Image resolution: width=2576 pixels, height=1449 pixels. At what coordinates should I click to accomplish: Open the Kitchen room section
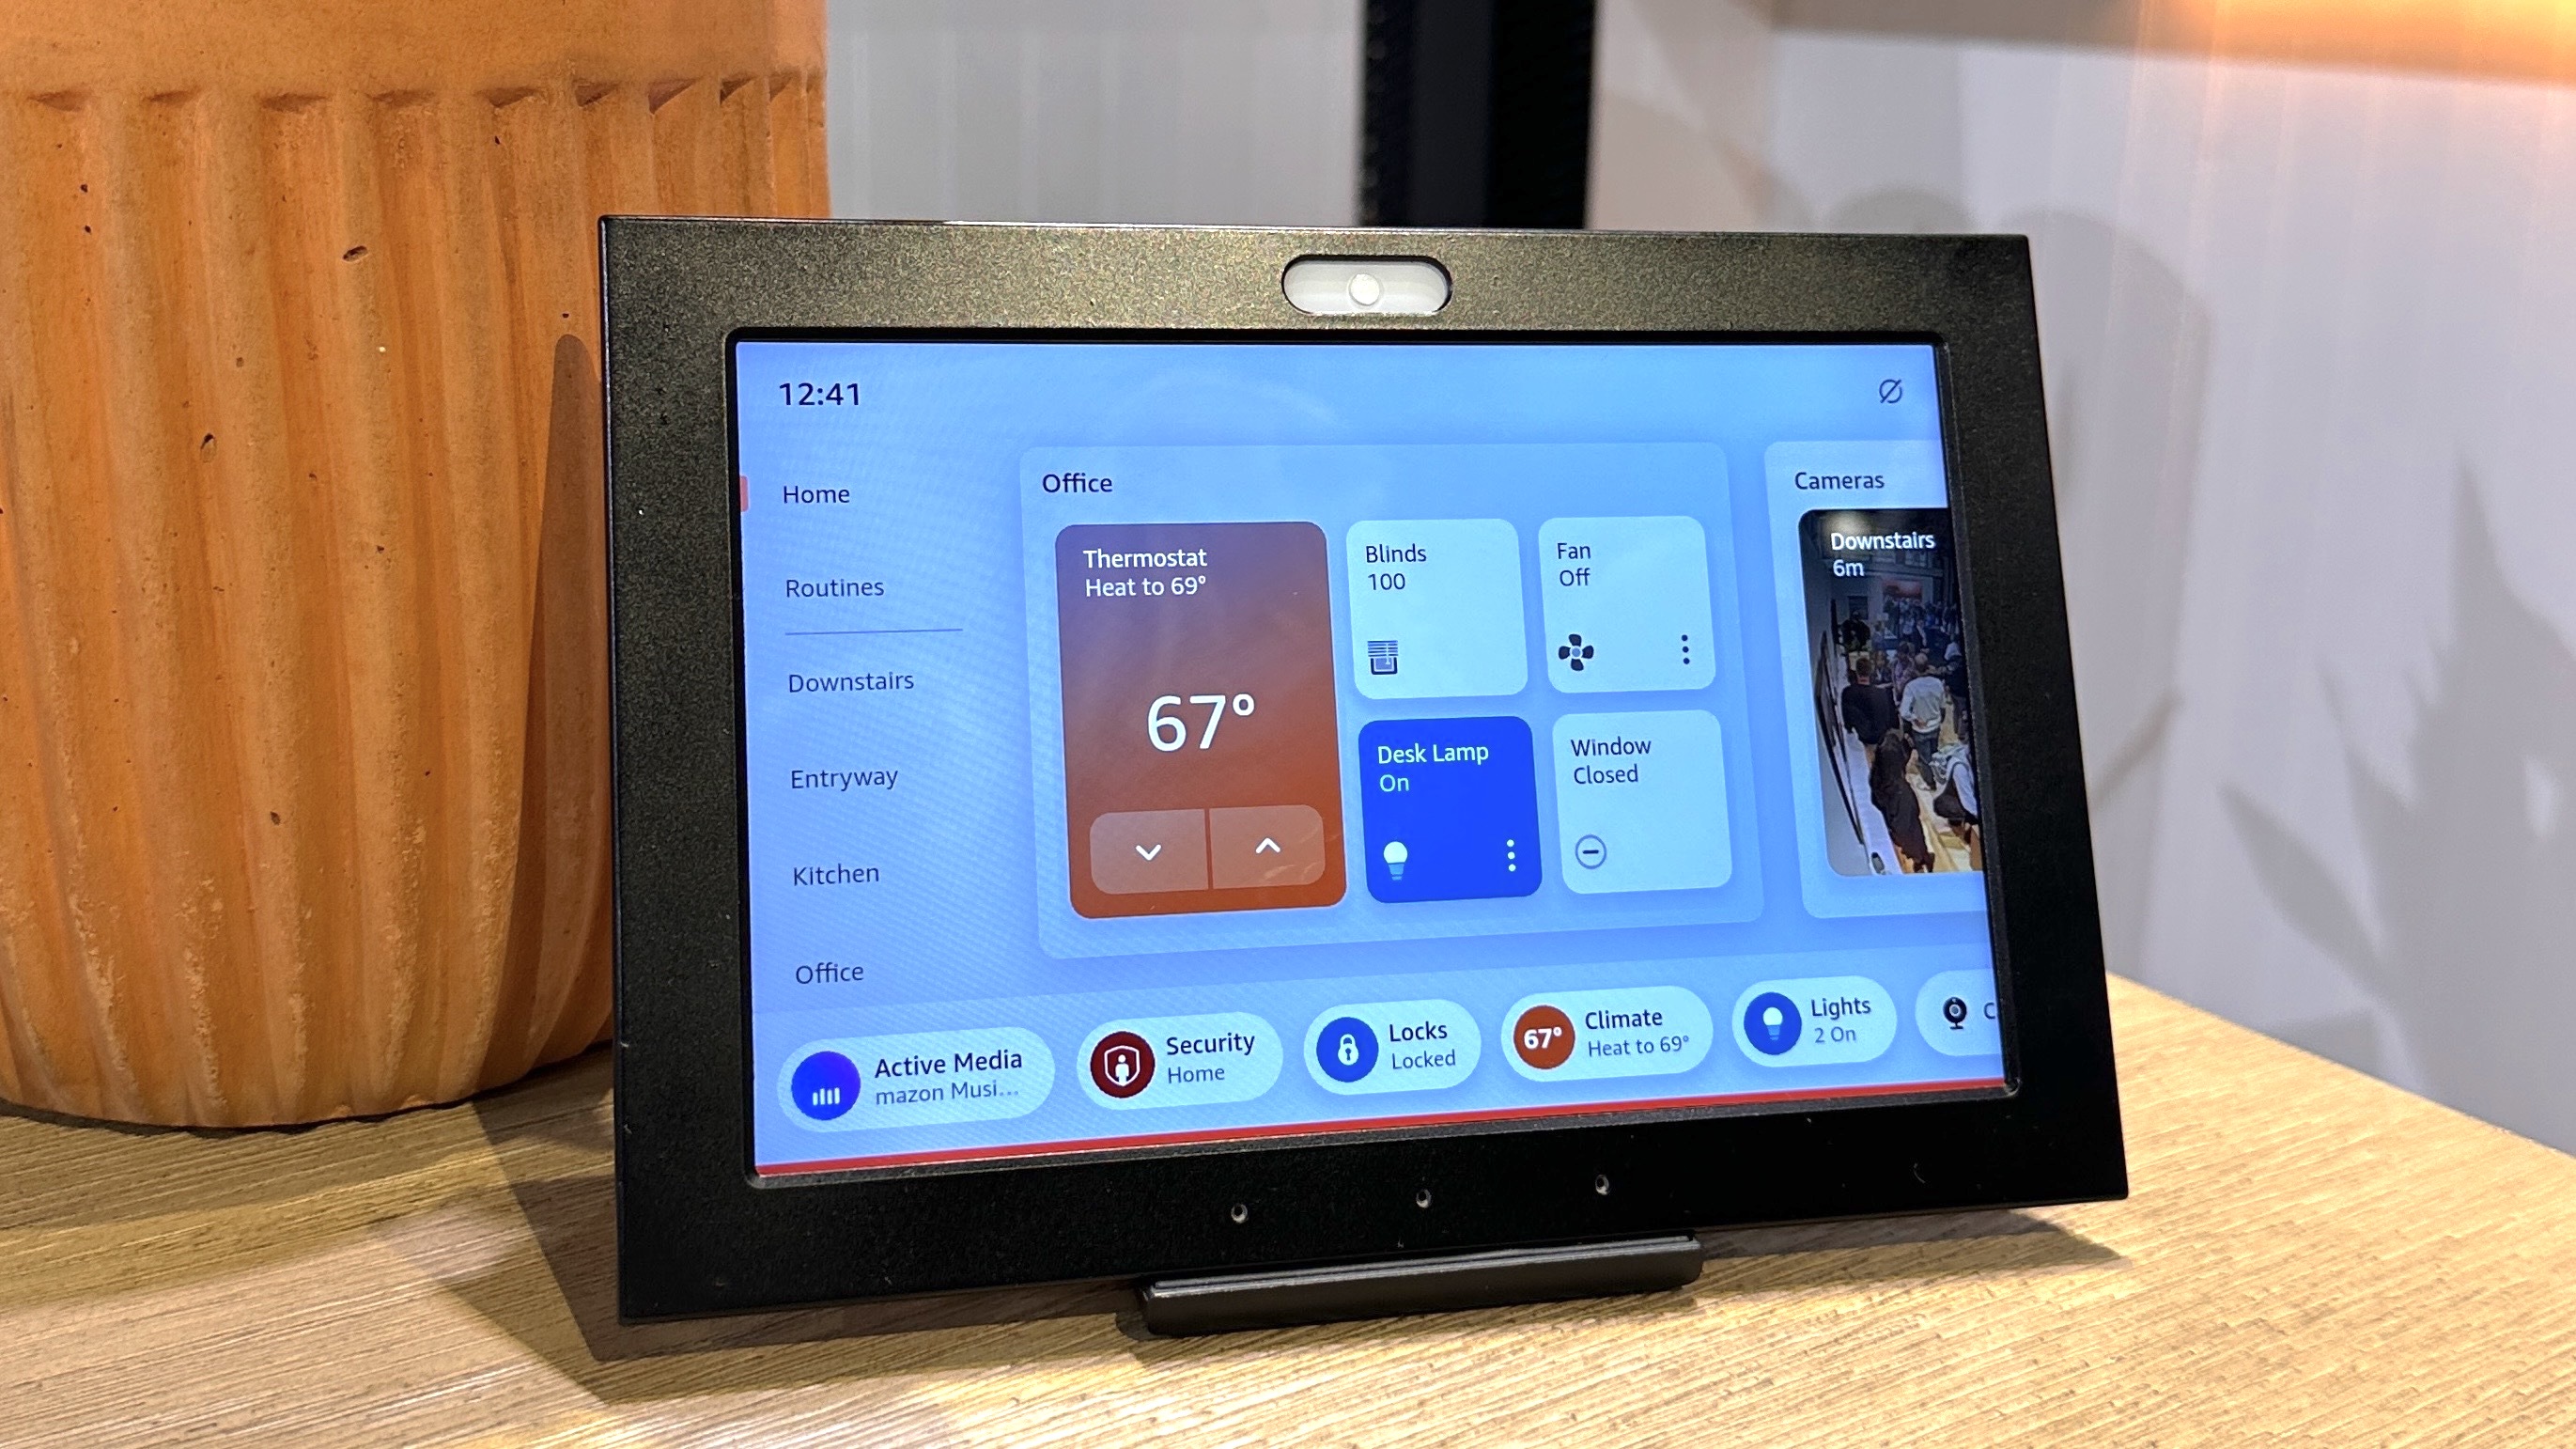(833, 872)
